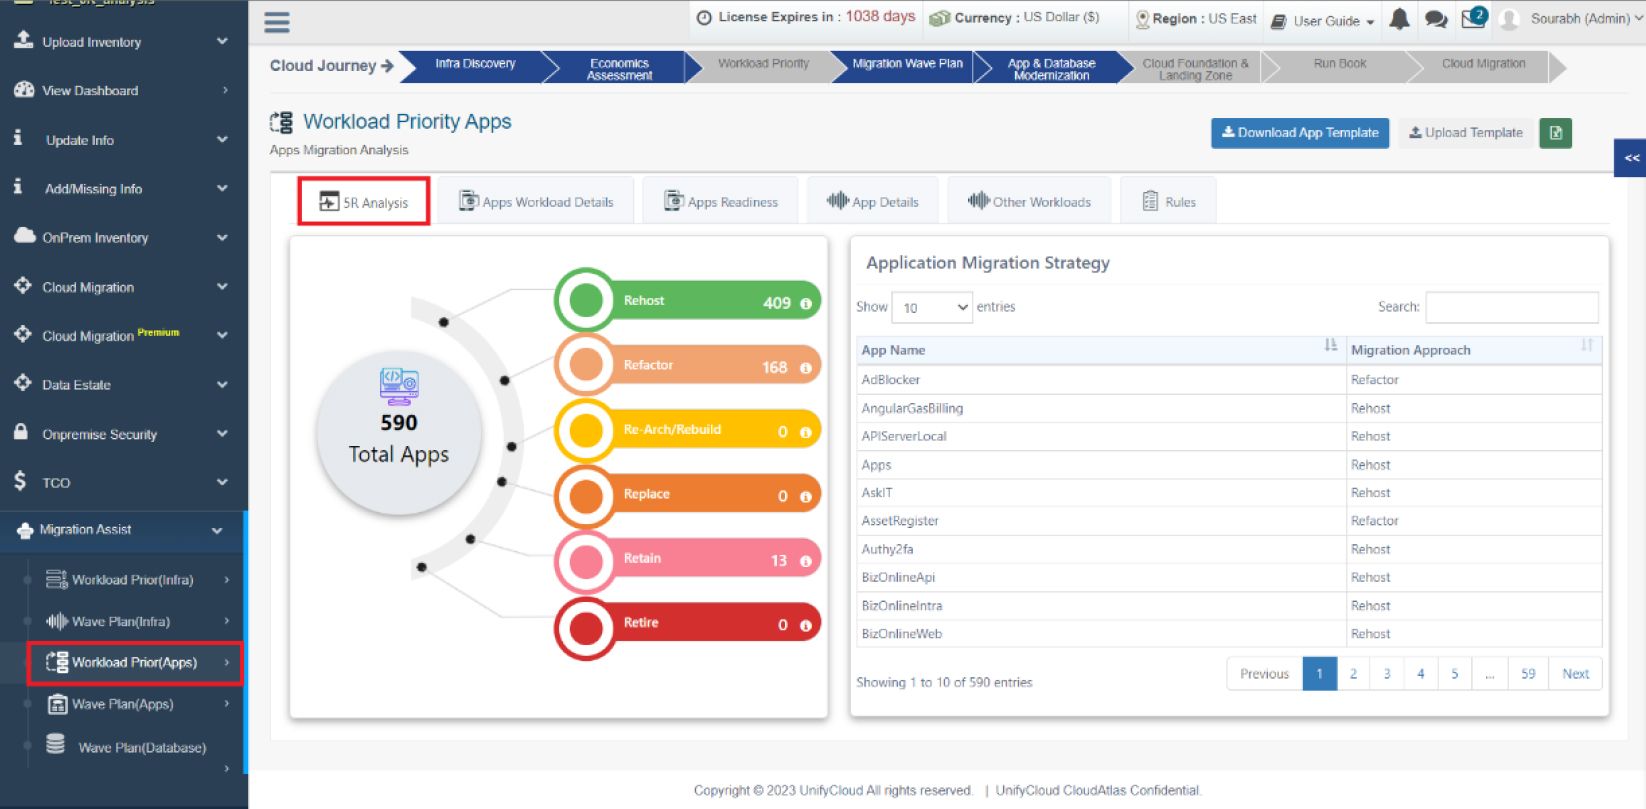This screenshot has width=1646, height=809.
Task: Click the Retain info icon
Action: (x=806, y=561)
